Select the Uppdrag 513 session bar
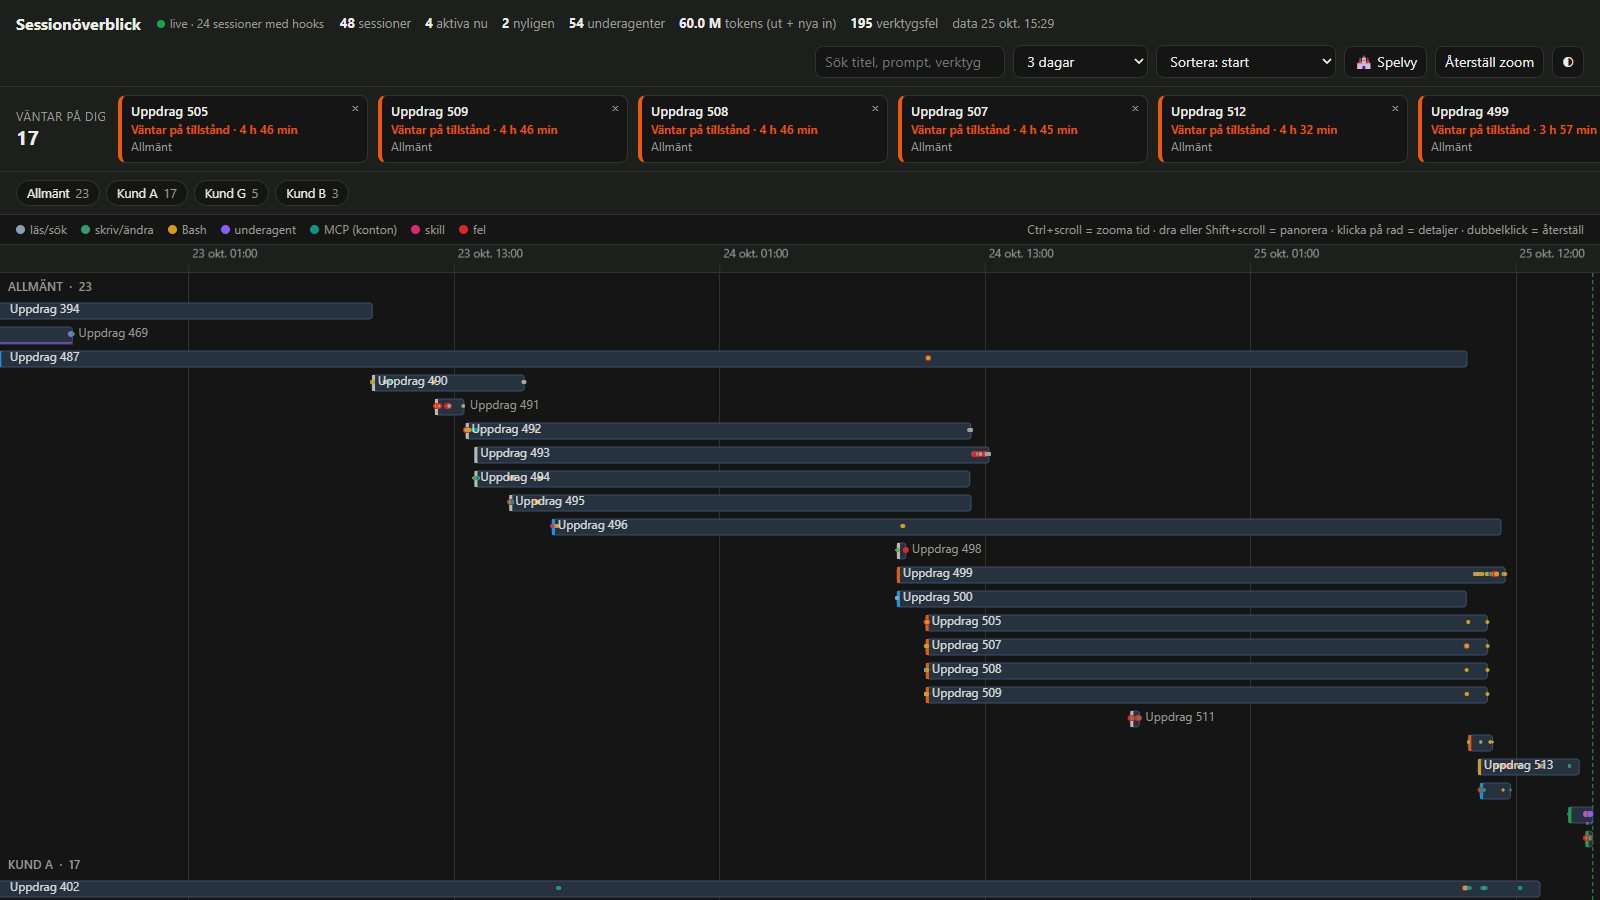 (1529, 766)
